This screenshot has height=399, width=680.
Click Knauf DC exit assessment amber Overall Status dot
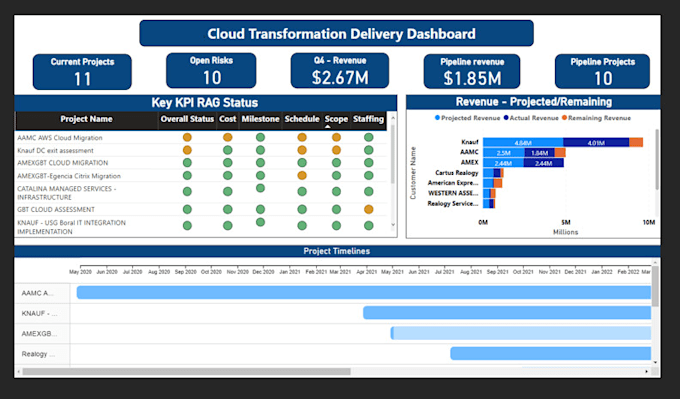(x=187, y=150)
